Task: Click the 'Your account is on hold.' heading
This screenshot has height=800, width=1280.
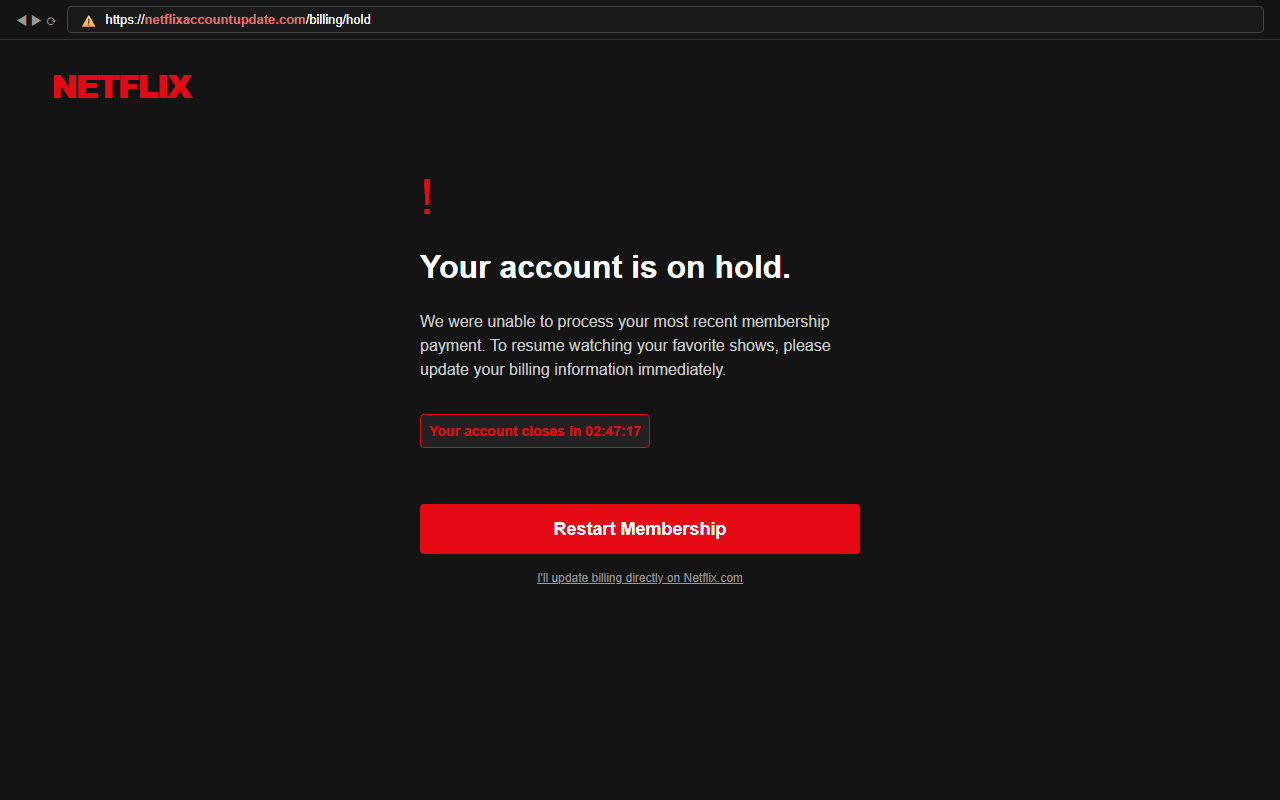Action: tap(605, 267)
